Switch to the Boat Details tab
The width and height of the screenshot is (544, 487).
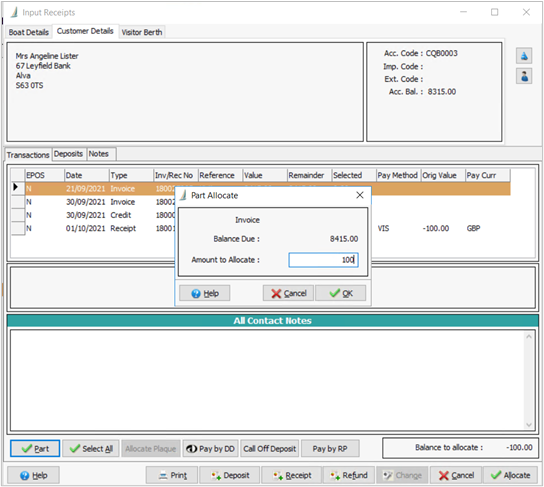pos(28,32)
